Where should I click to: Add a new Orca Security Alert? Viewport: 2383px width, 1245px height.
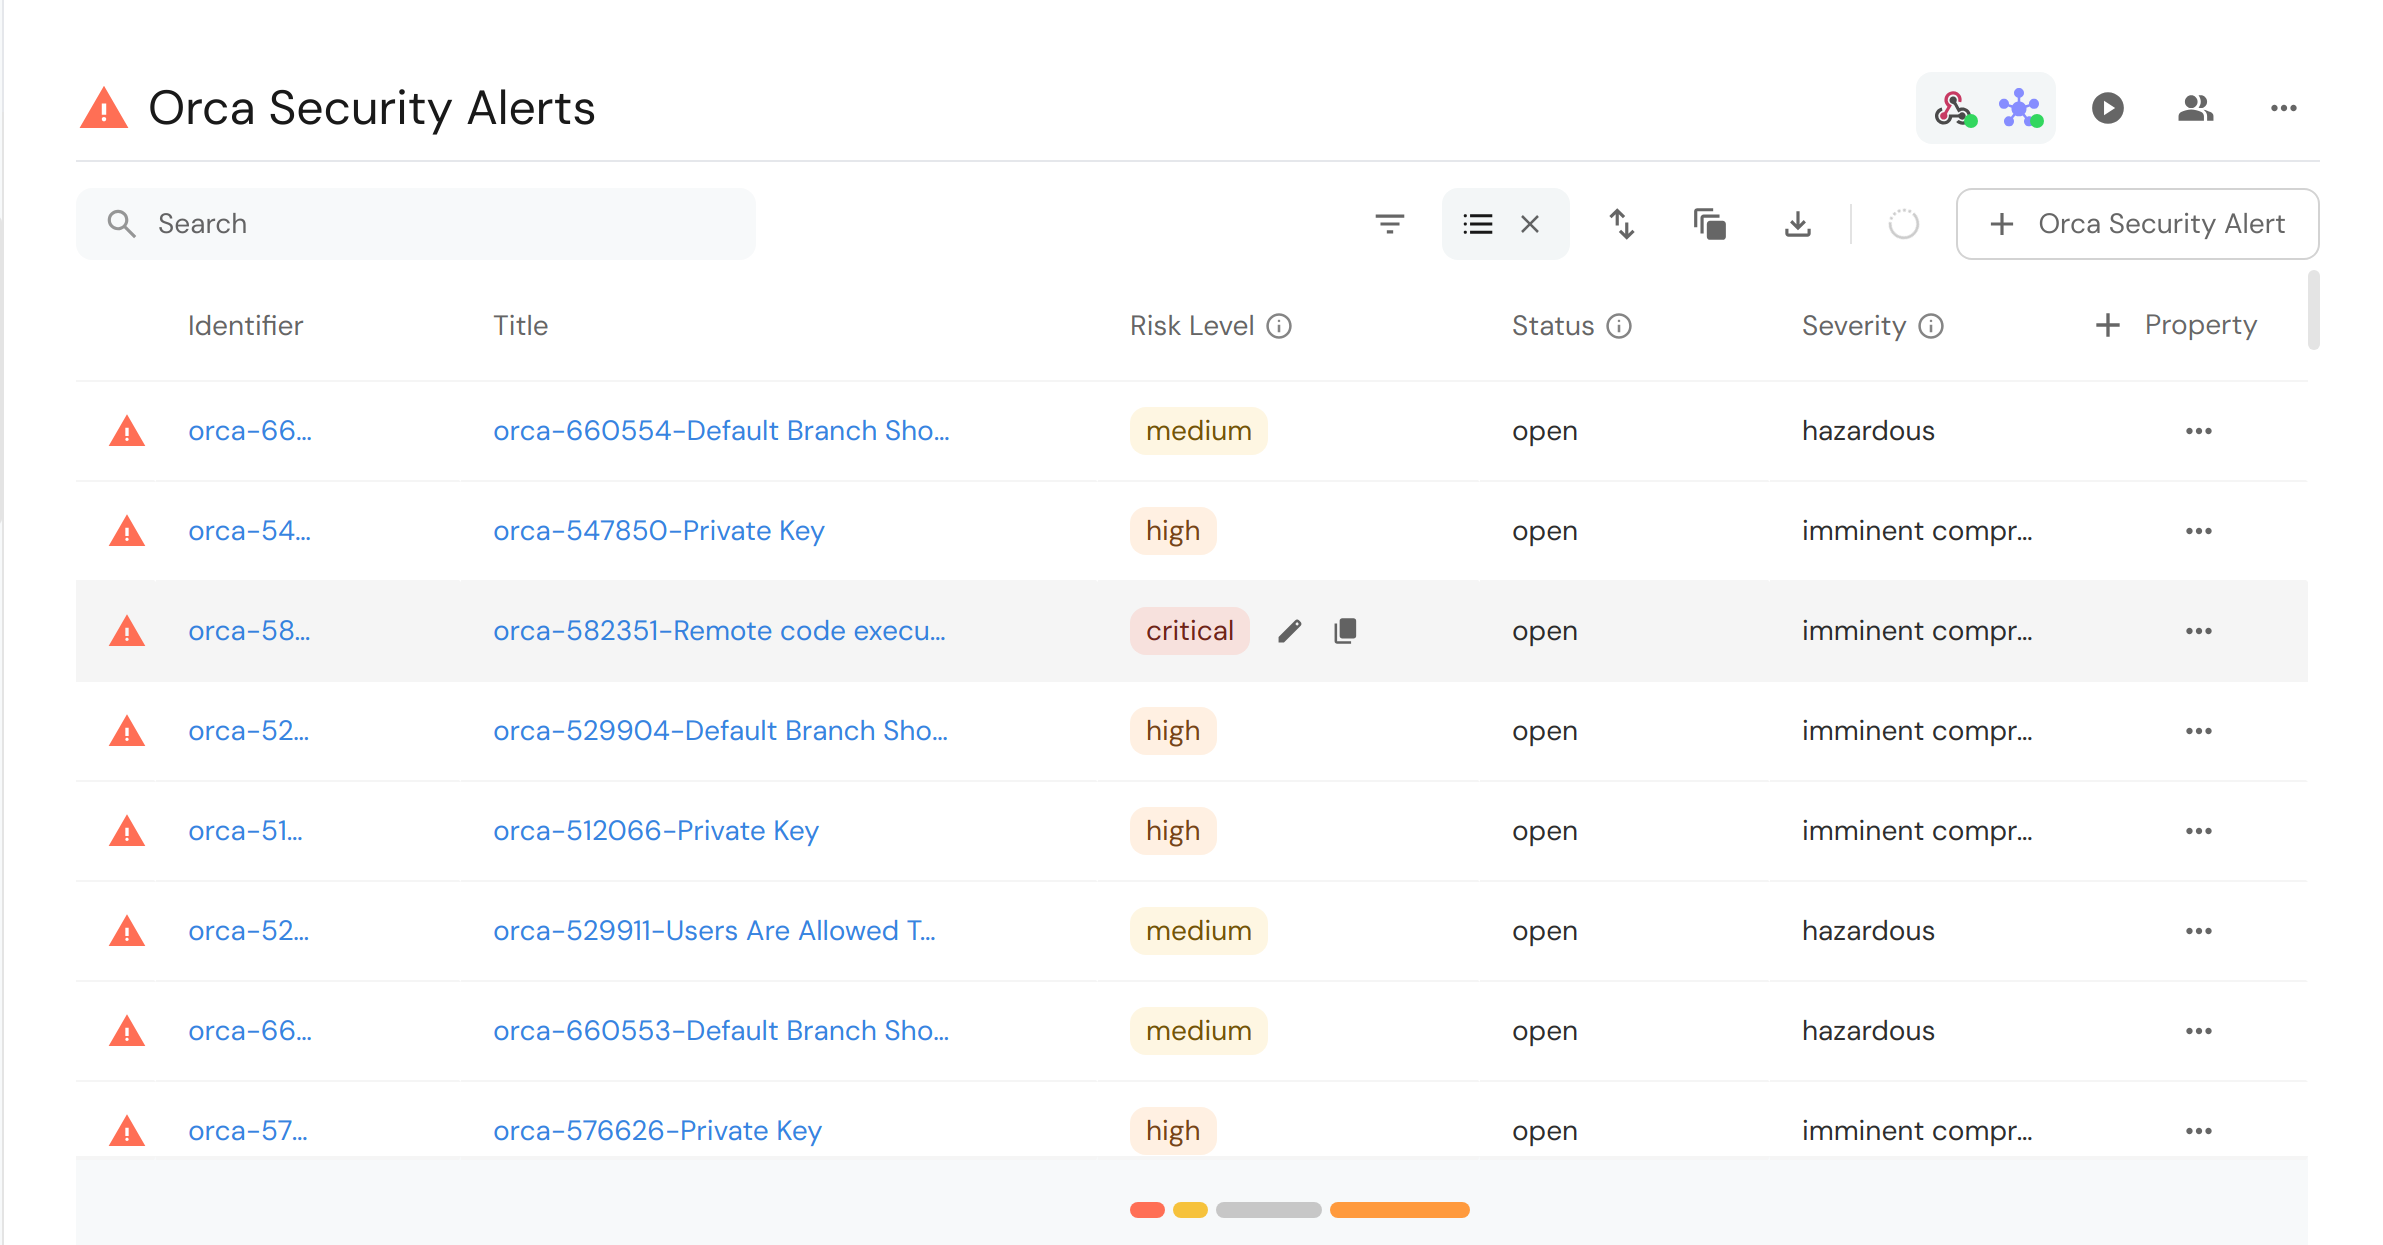pyautogui.click(x=2137, y=224)
